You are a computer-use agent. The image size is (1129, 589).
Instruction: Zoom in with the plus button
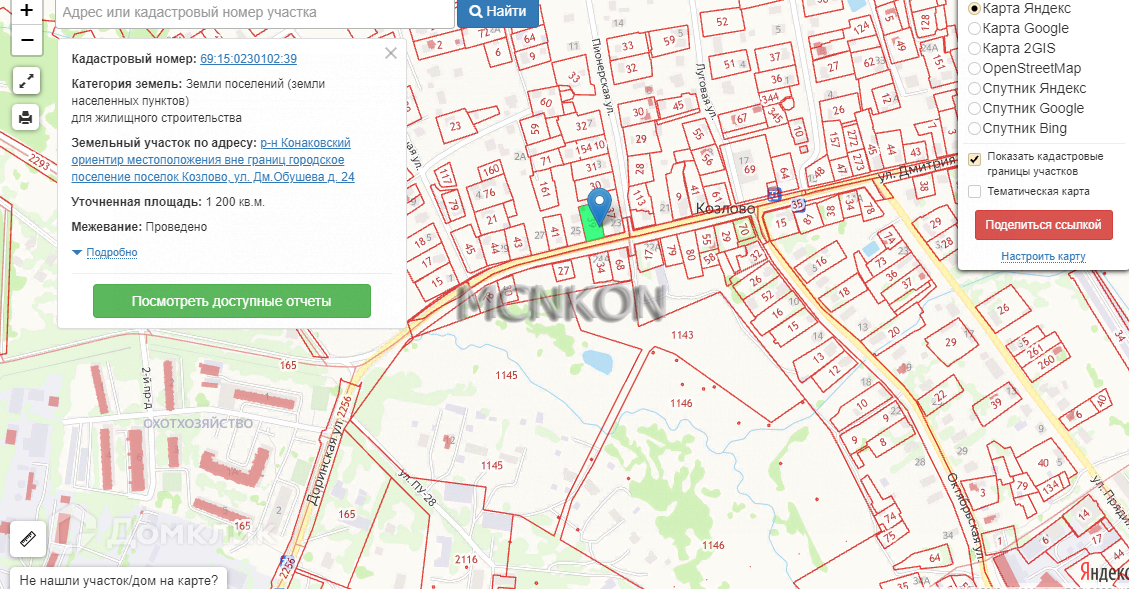(x=27, y=12)
